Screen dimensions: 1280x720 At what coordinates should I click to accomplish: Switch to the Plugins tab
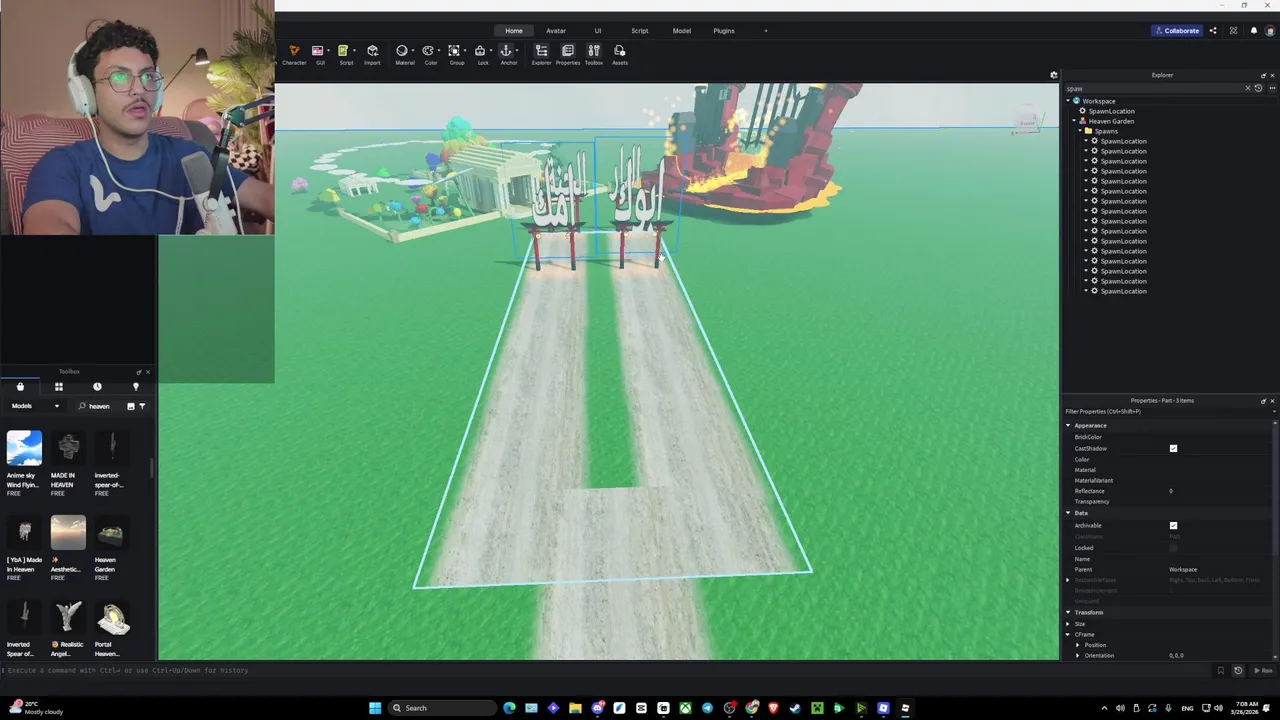coord(724,31)
